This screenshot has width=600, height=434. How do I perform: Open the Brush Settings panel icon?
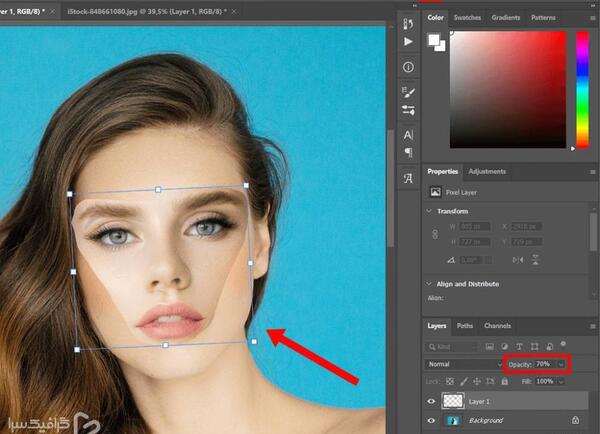point(408,92)
